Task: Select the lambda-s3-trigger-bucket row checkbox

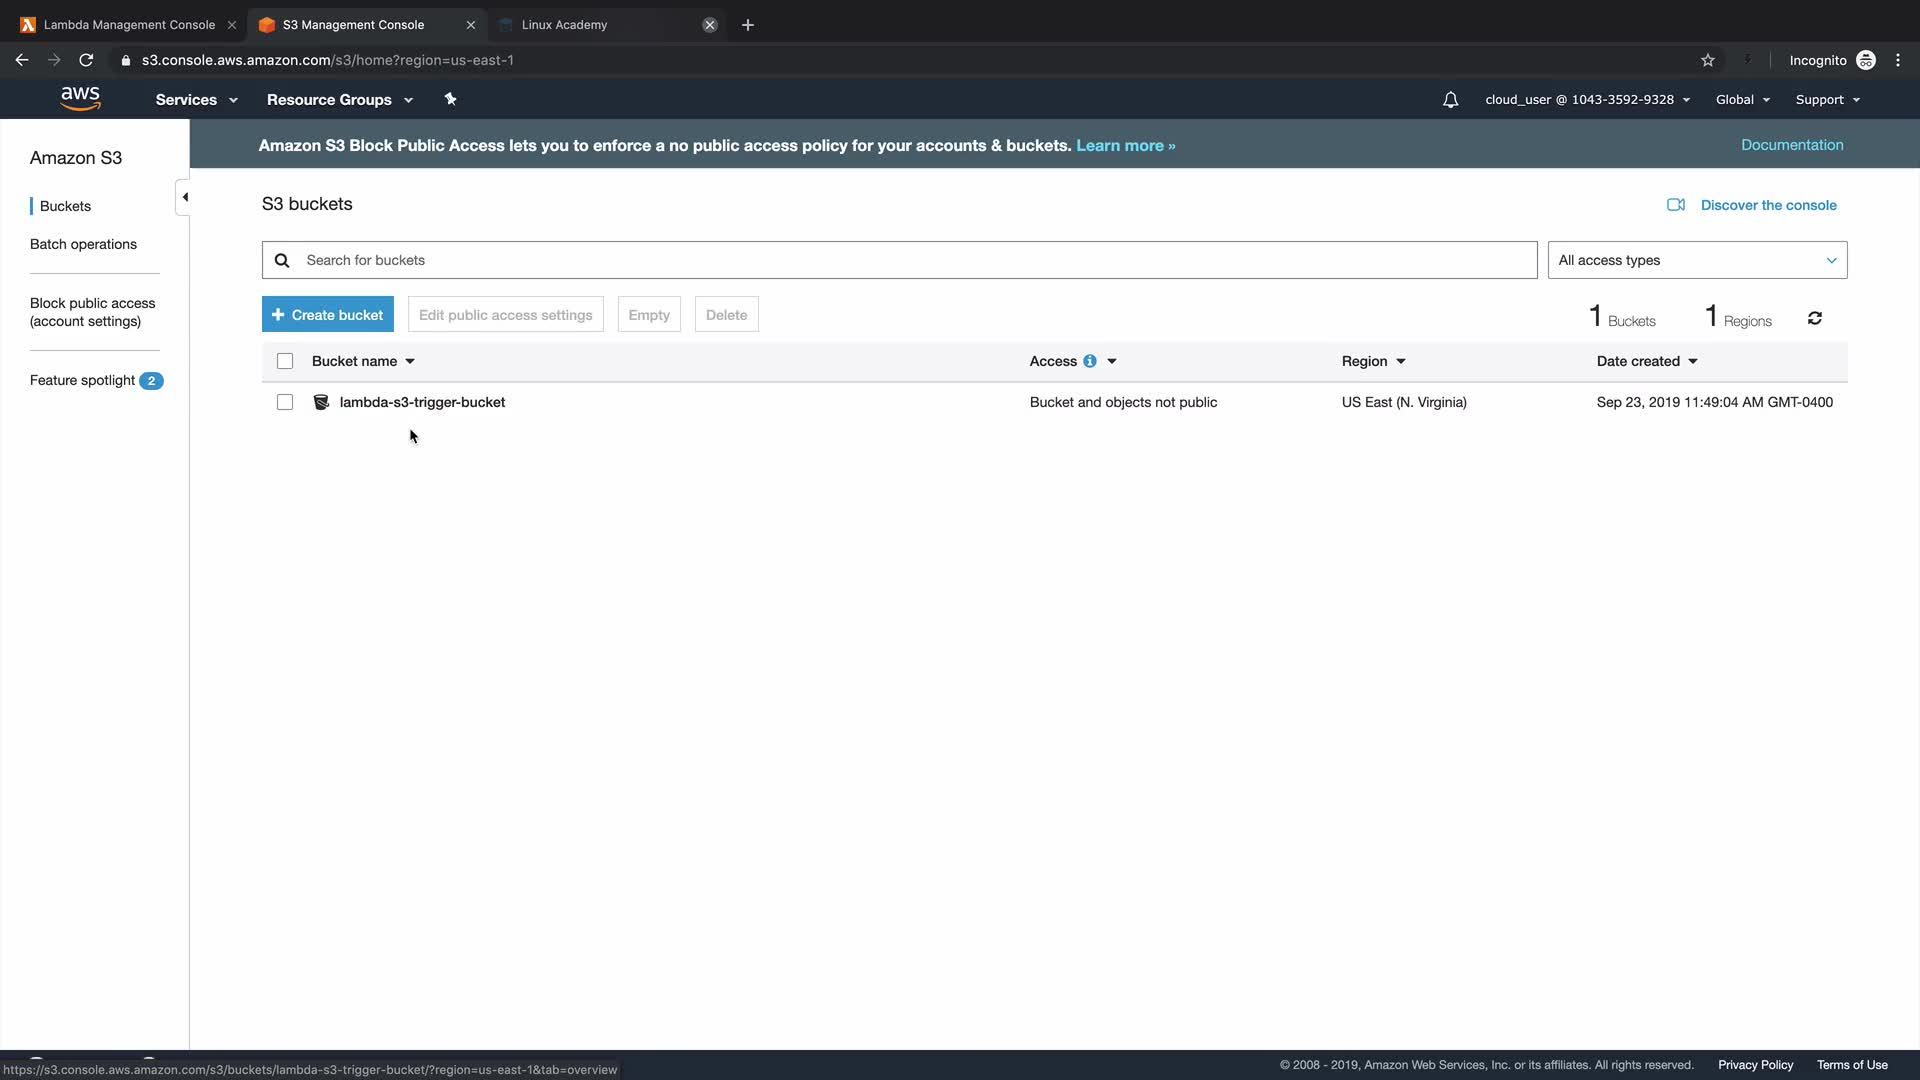Action: (x=285, y=402)
